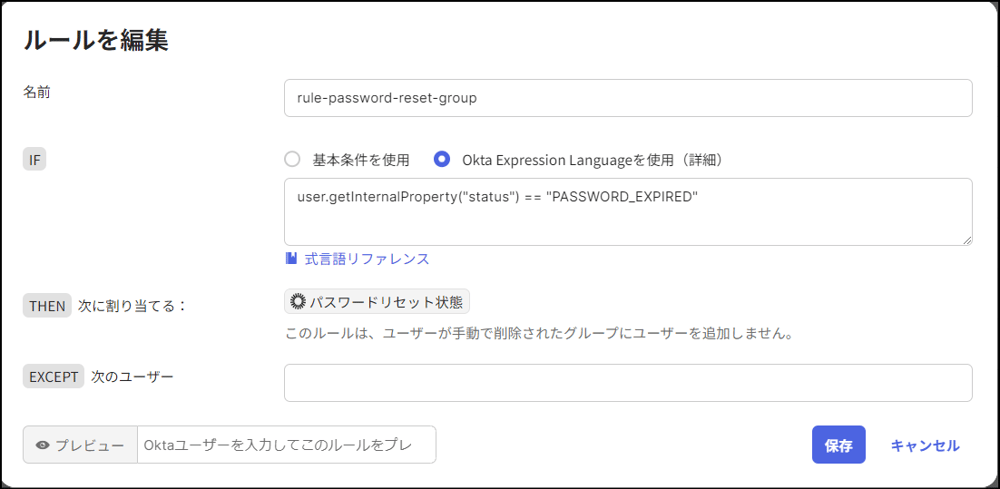Click the group icon in パスワードリセット状態 chip
1000x489 pixels.
(297, 301)
